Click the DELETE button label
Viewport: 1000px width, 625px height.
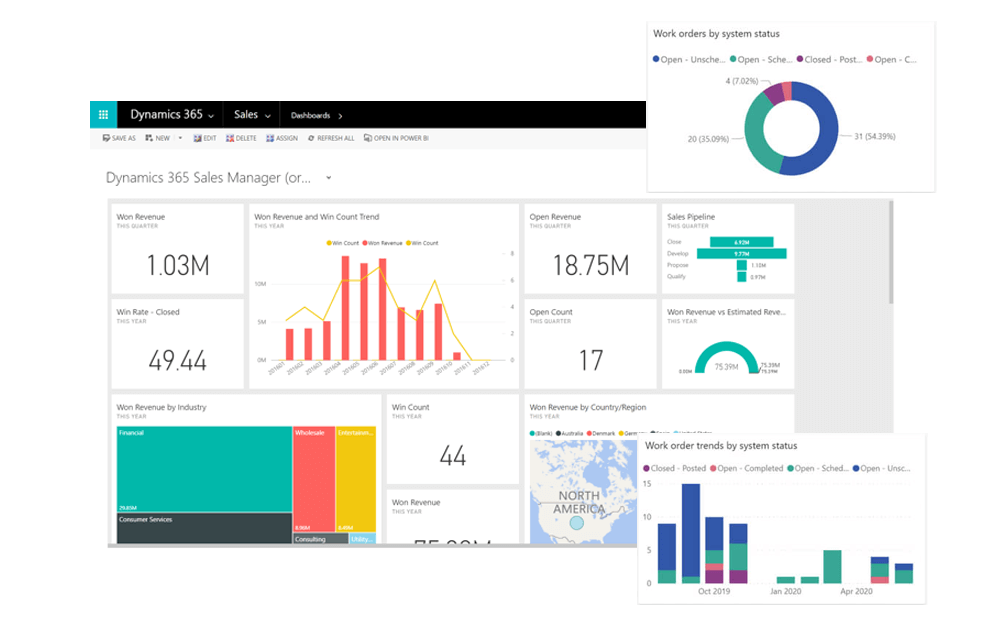(x=246, y=138)
